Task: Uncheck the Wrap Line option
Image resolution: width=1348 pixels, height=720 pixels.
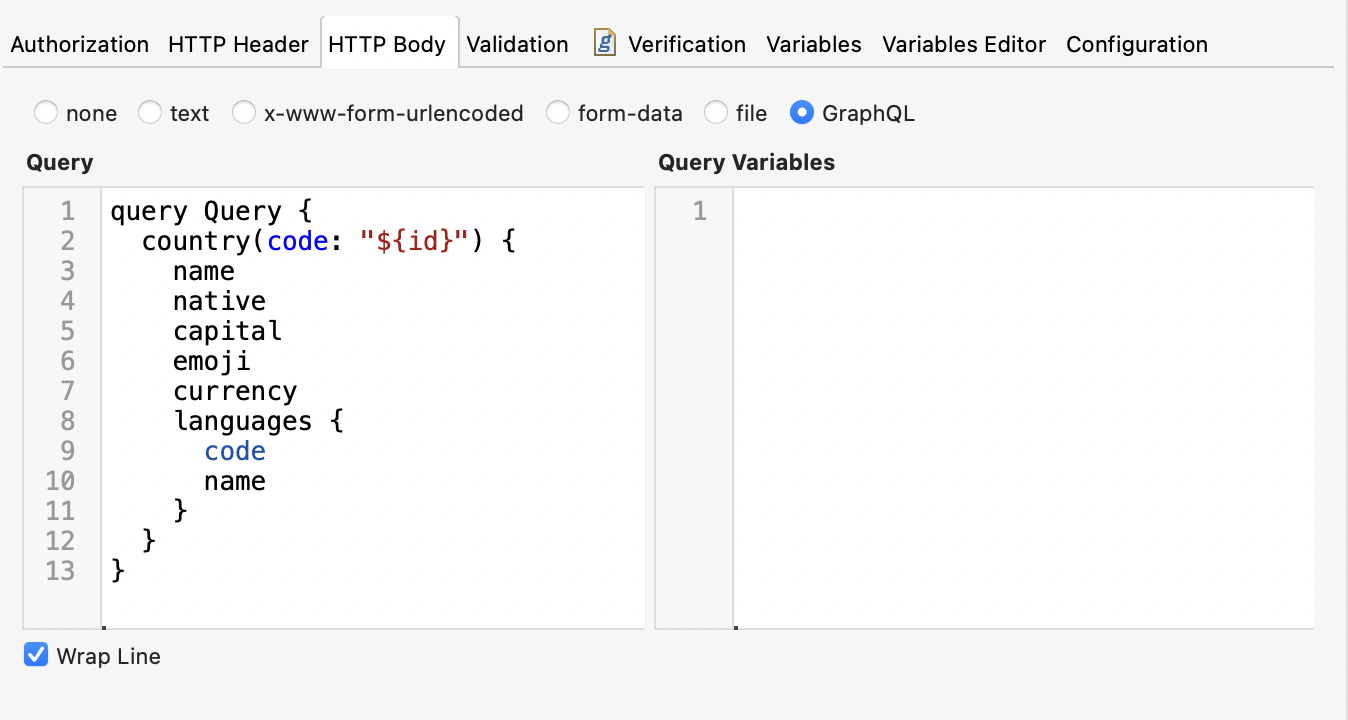Action: [36, 654]
